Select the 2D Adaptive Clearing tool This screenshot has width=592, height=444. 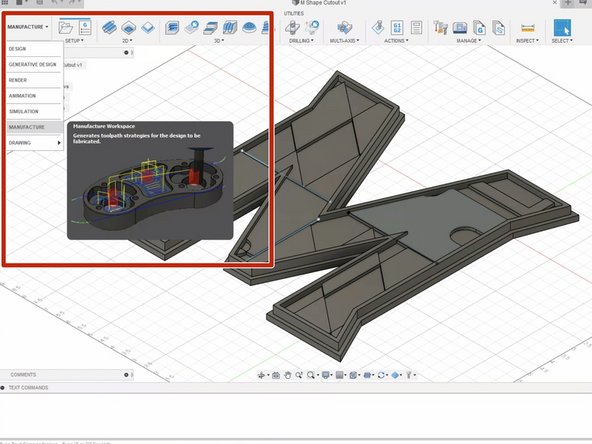coord(109,27)
